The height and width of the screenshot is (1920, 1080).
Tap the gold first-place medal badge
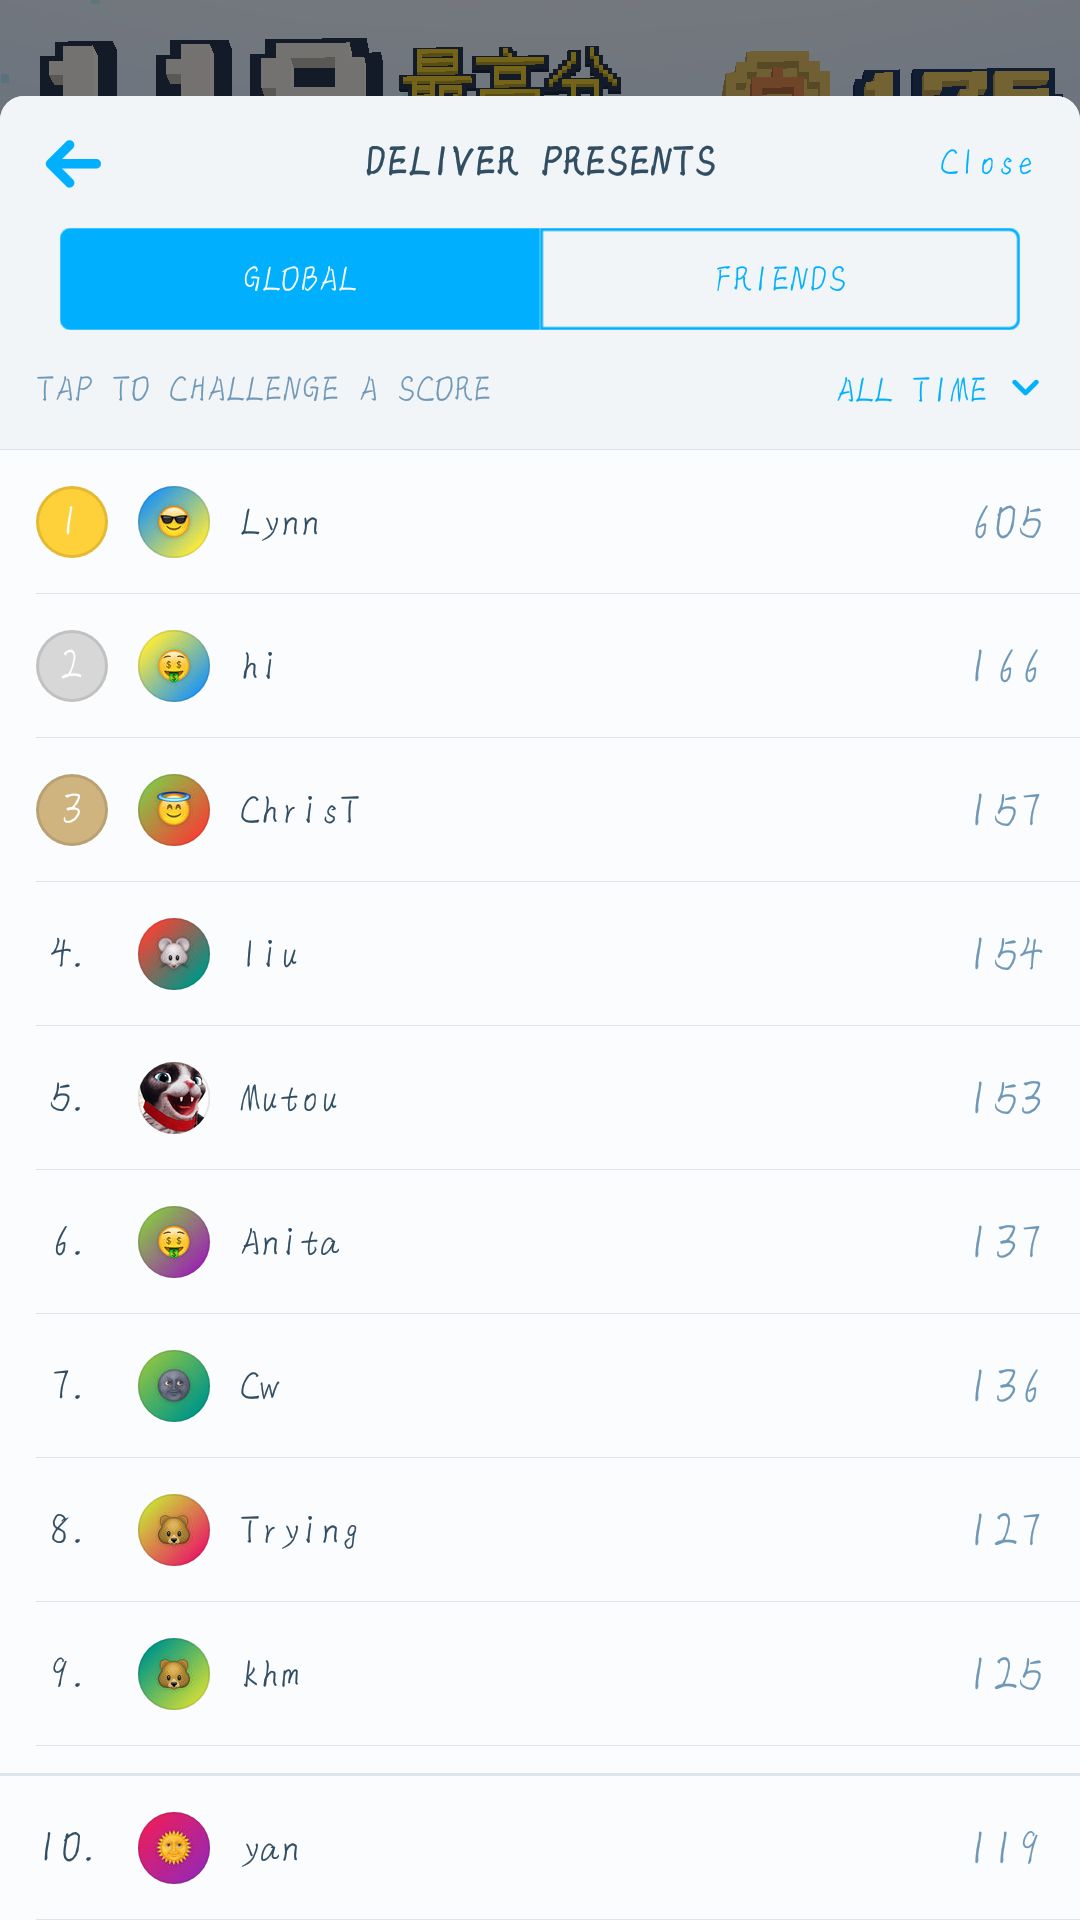[x=72, y=522]
